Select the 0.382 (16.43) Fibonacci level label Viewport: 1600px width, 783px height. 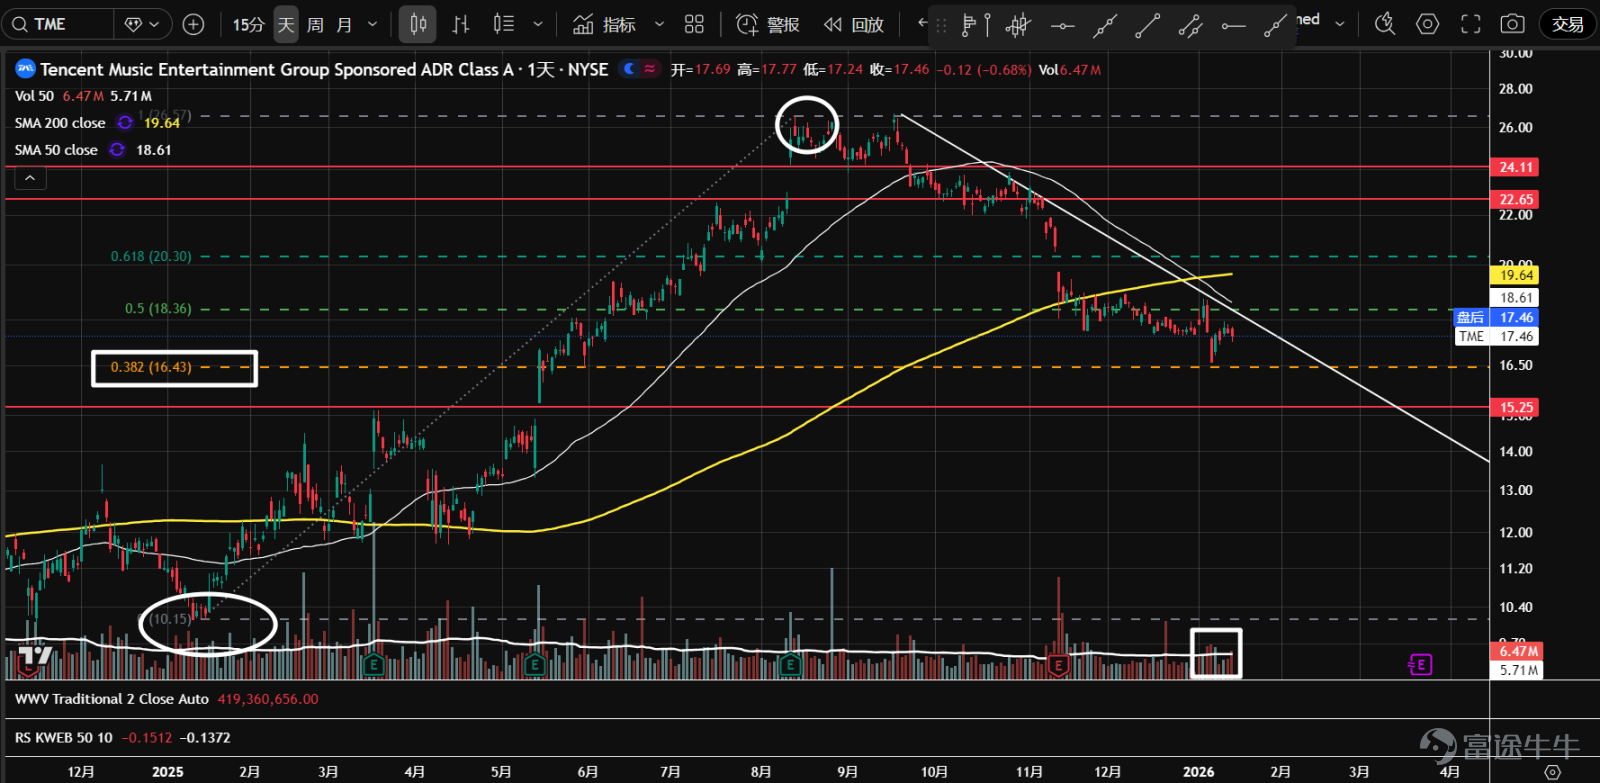pyautogui.click(x=151, y=367)
